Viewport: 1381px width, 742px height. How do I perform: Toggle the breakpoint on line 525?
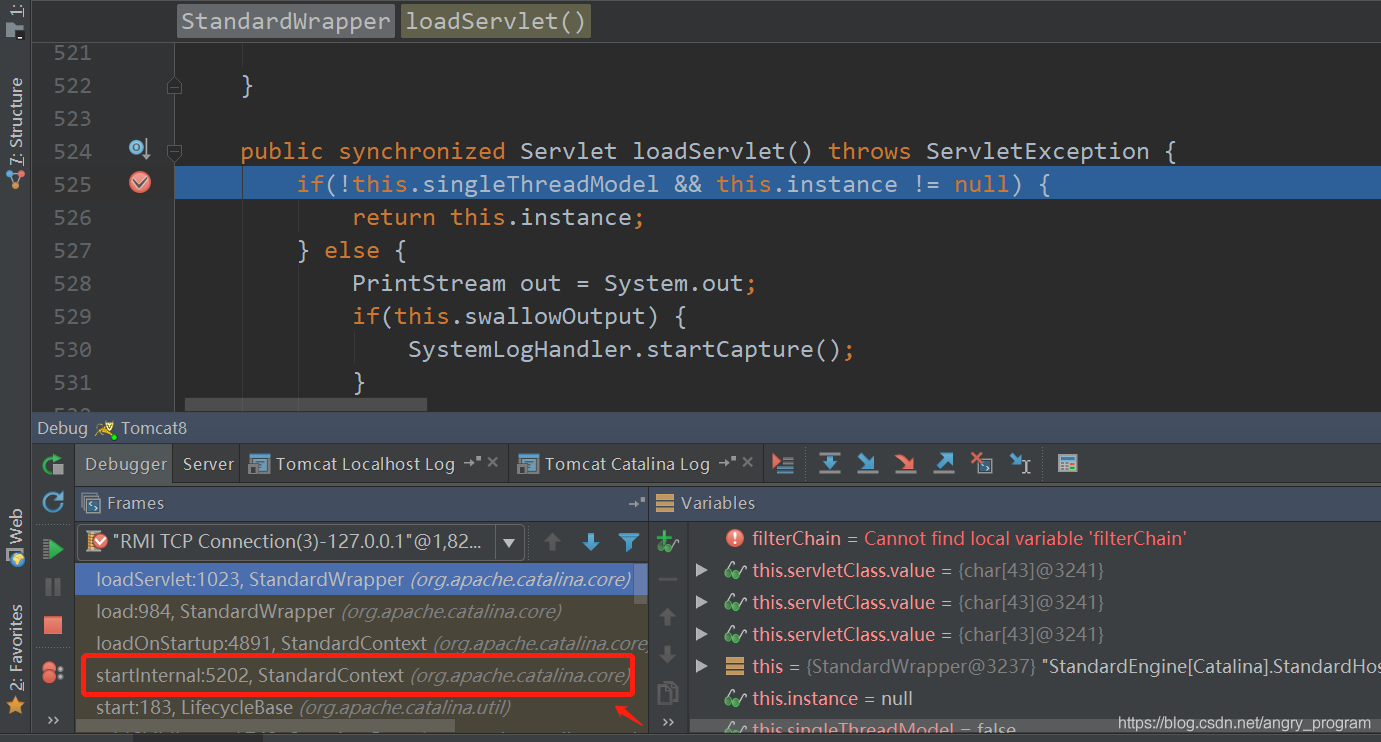point(140,183)
